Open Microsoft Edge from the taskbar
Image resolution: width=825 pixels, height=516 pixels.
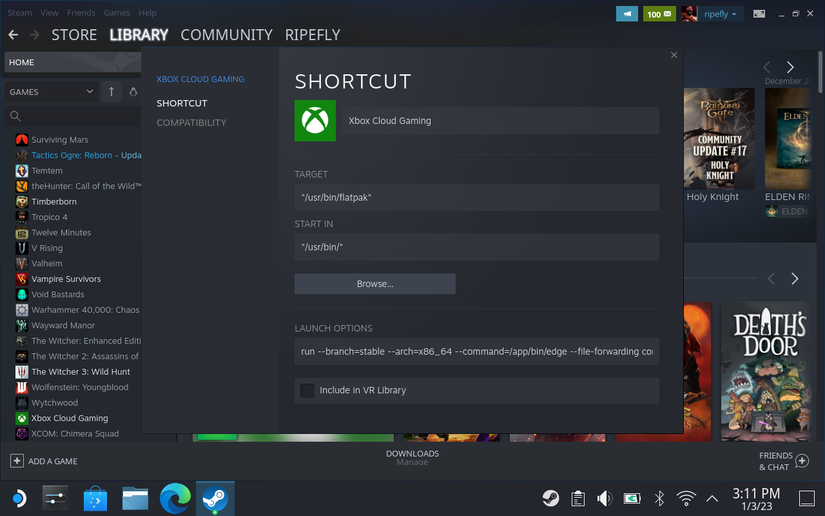click(x=175, y=497)
